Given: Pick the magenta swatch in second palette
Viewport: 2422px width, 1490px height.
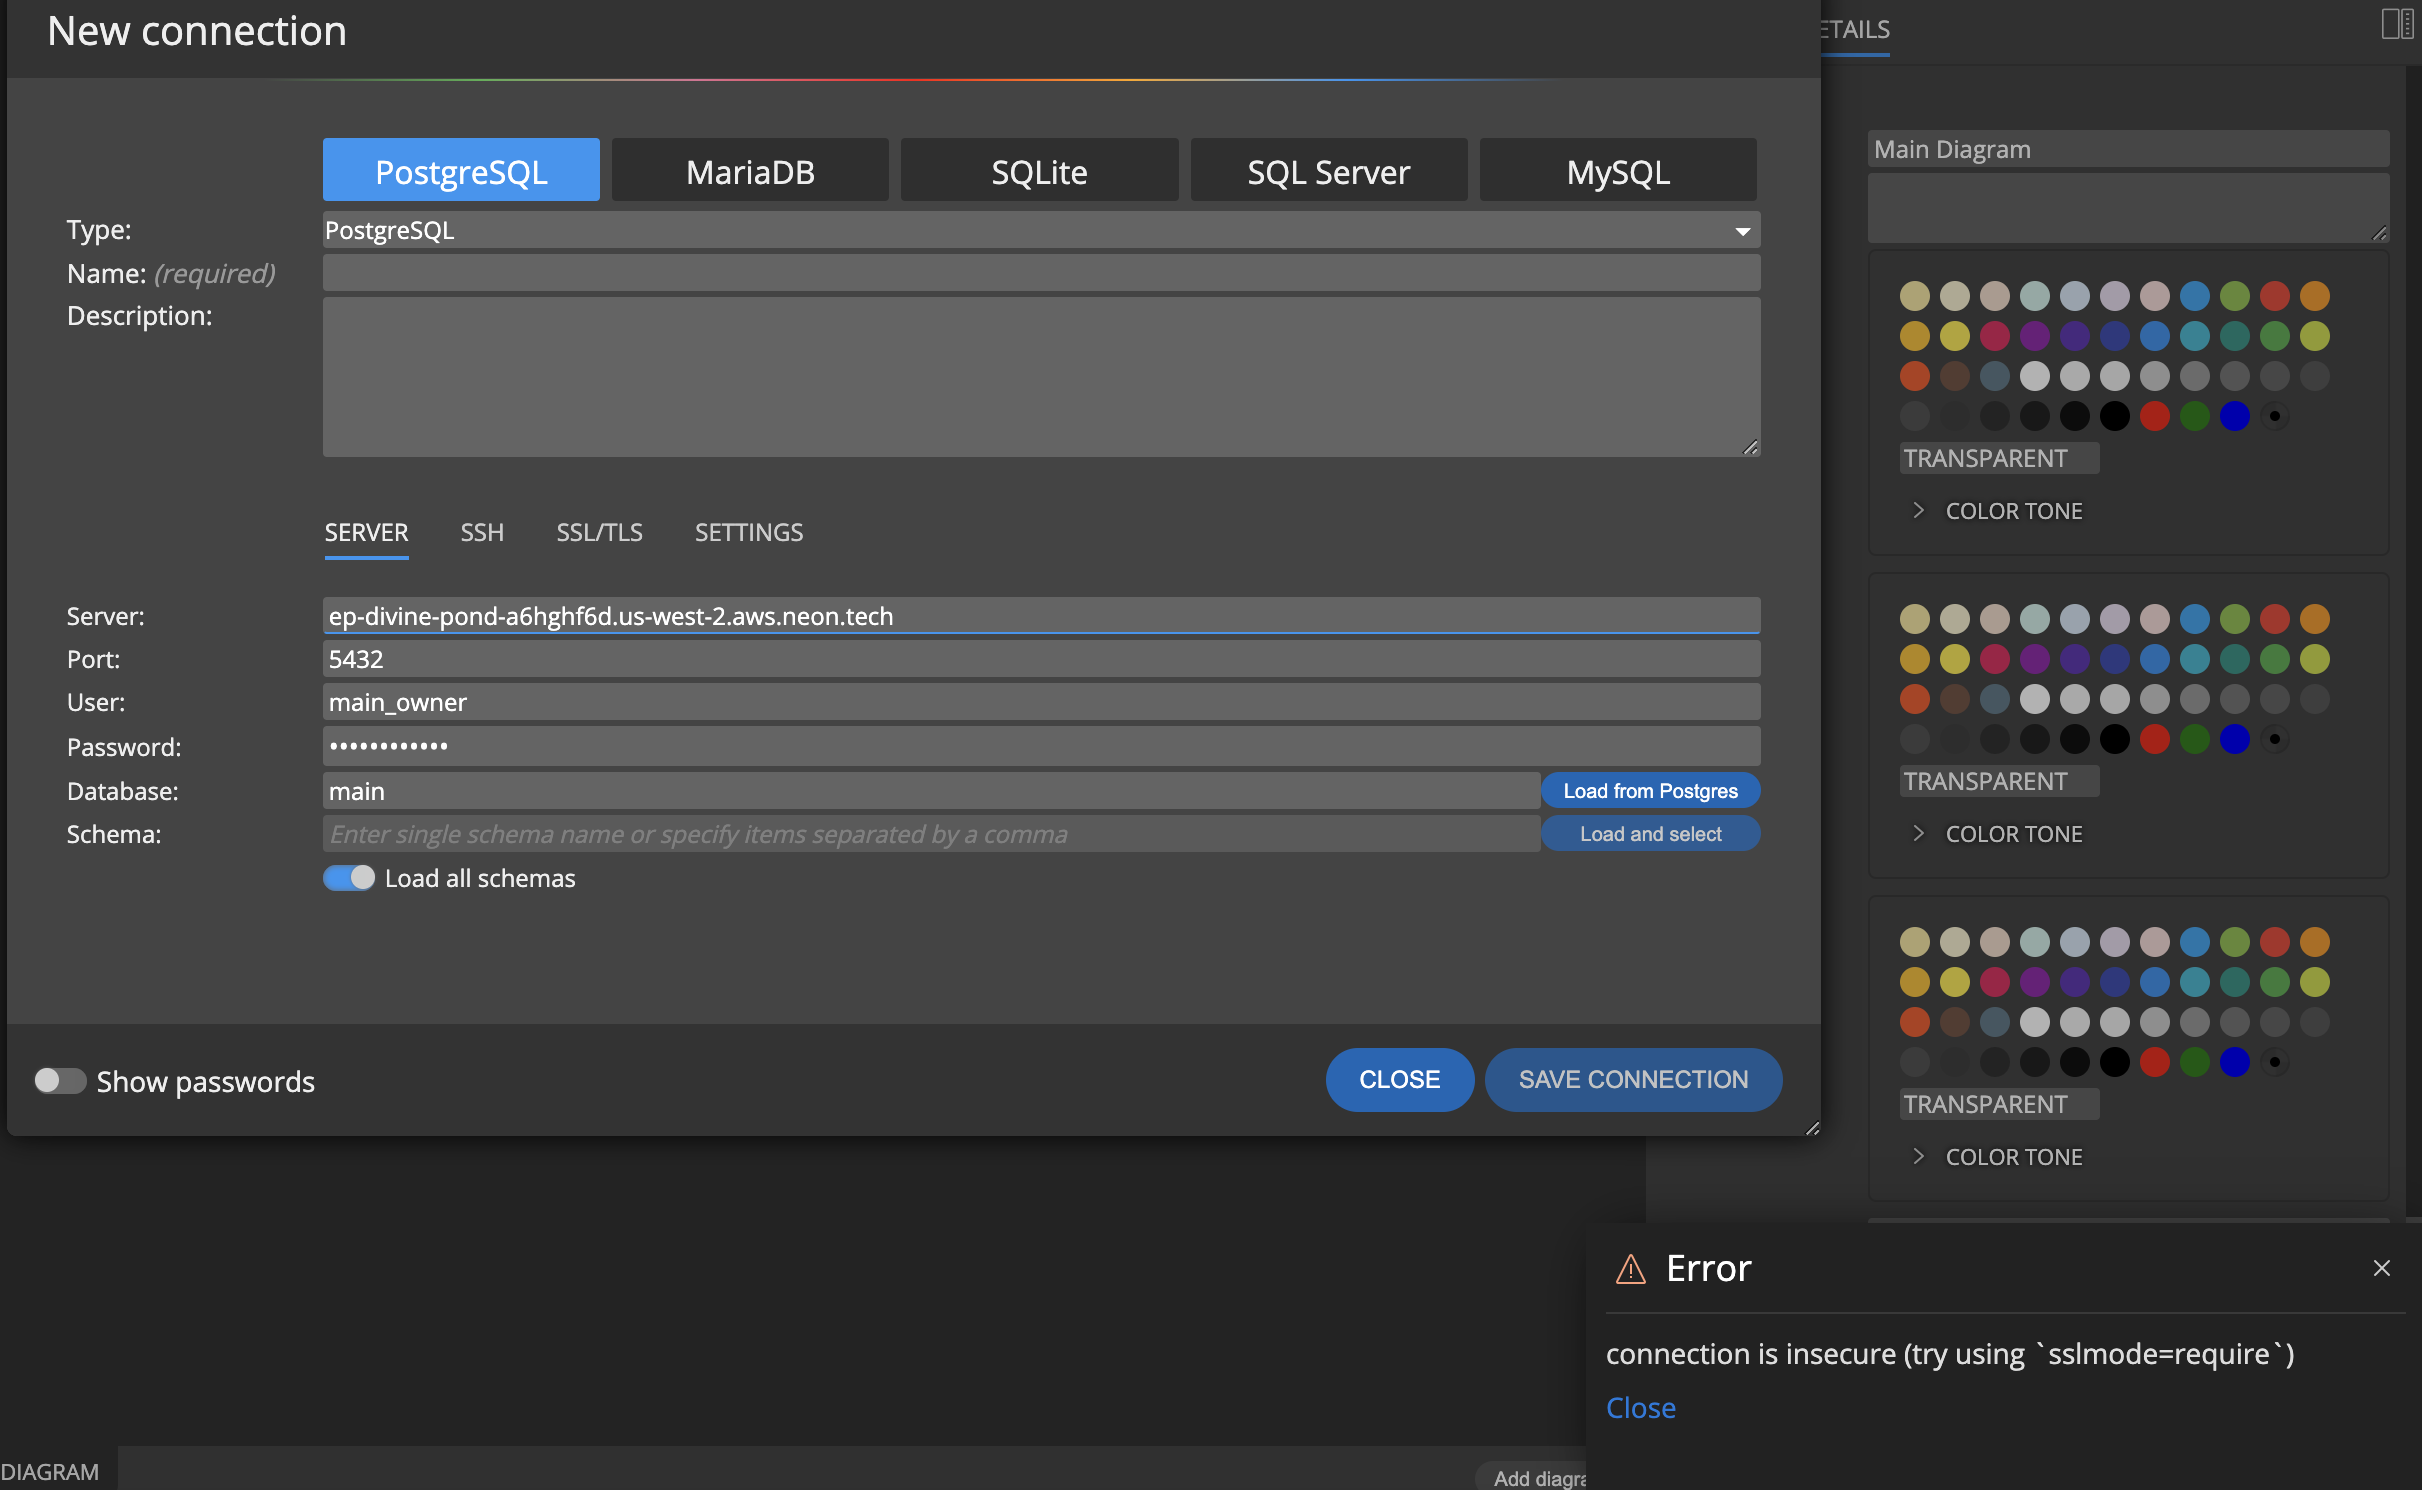Looking at the screenshot, I should (x=1995, y=659).
